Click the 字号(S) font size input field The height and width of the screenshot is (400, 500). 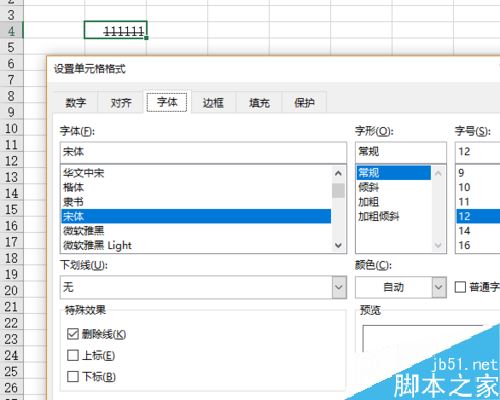tap(478, 152)
